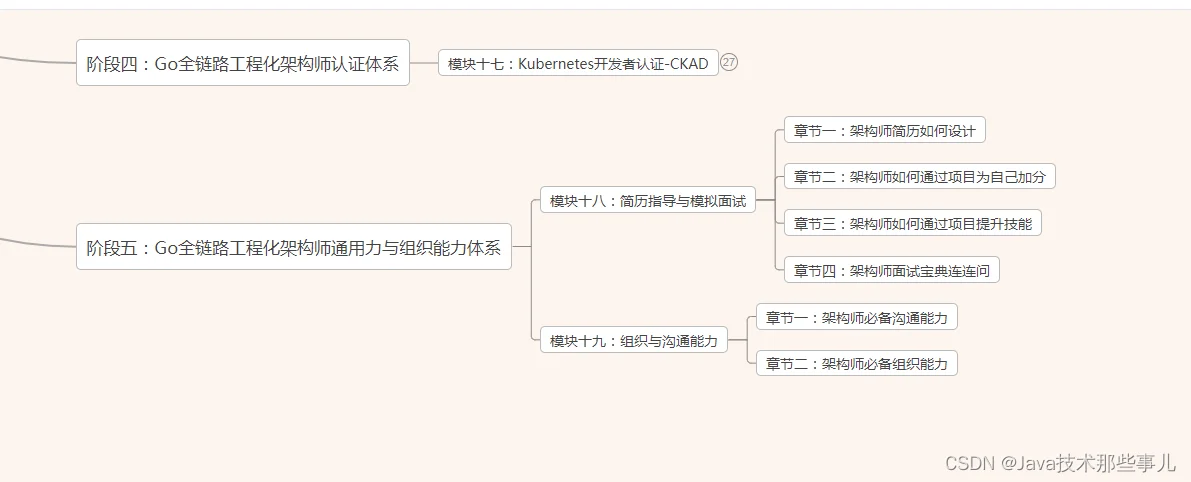Select 章节四 架构师面试宝典连连问

(892, 269)
